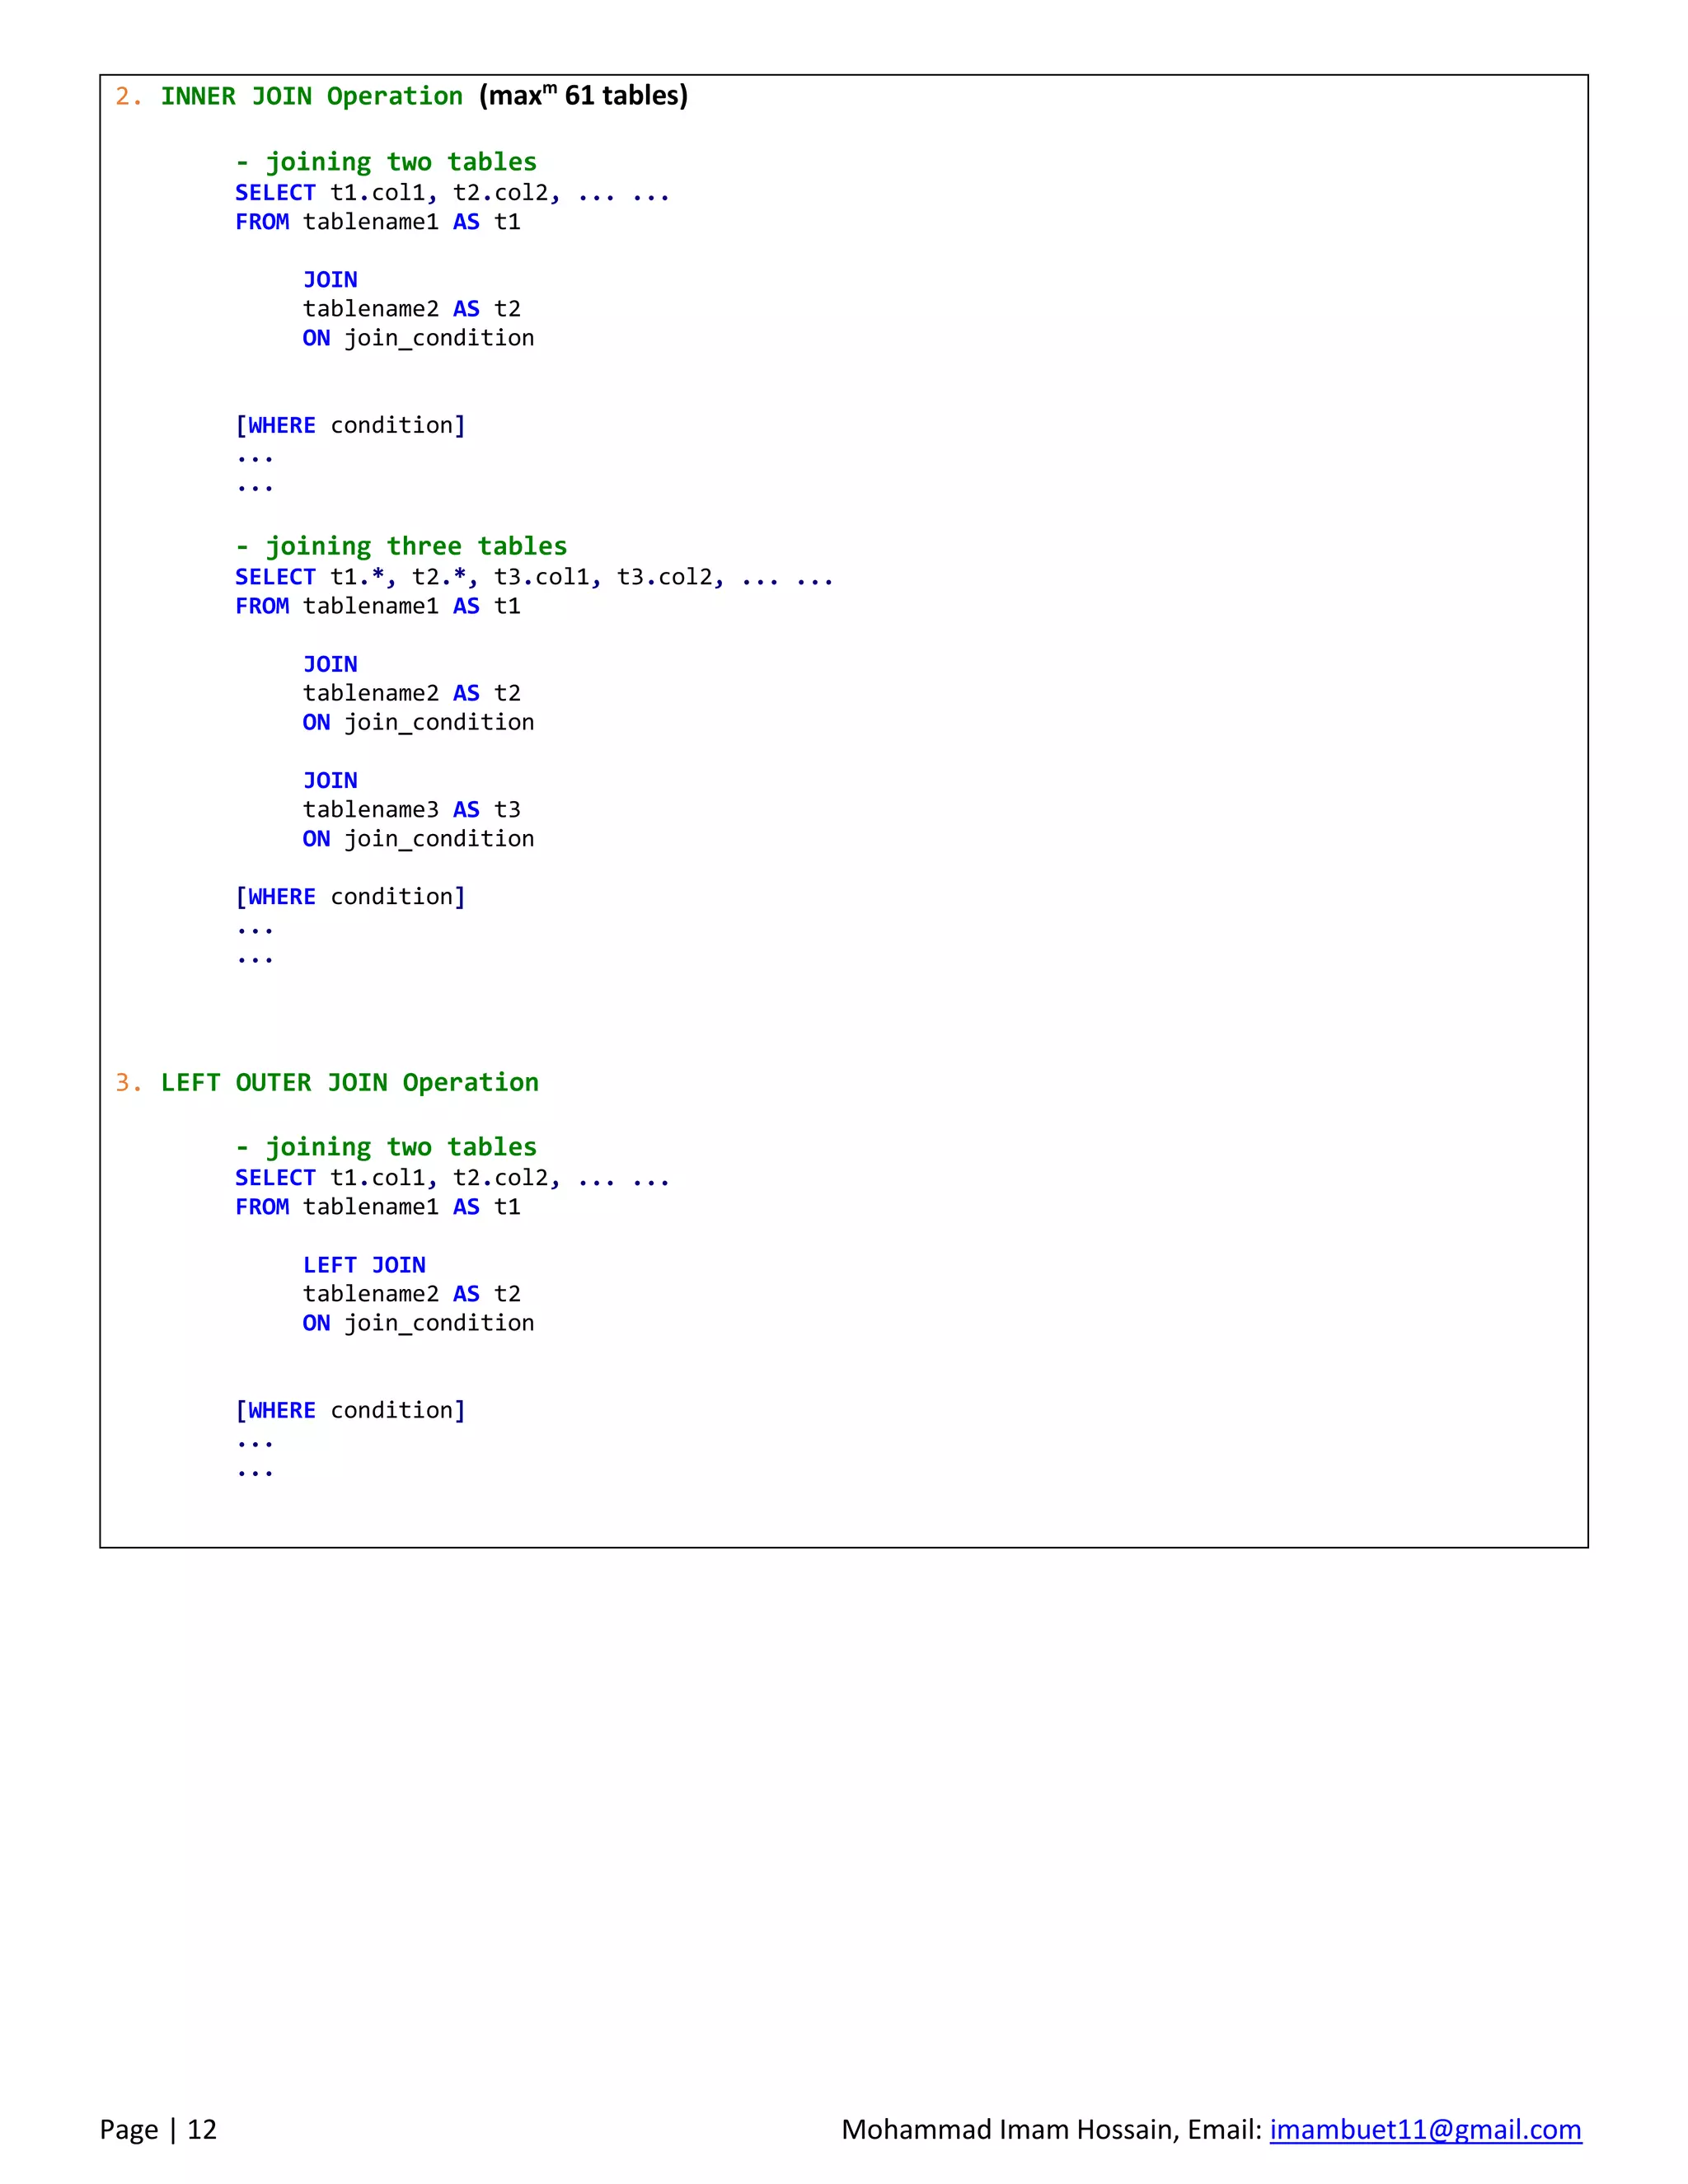The height and width of the screenshot is (2184, 1688).
Task: Click 'tablename3 AS t3' line
Action: (x=411, y=809)
